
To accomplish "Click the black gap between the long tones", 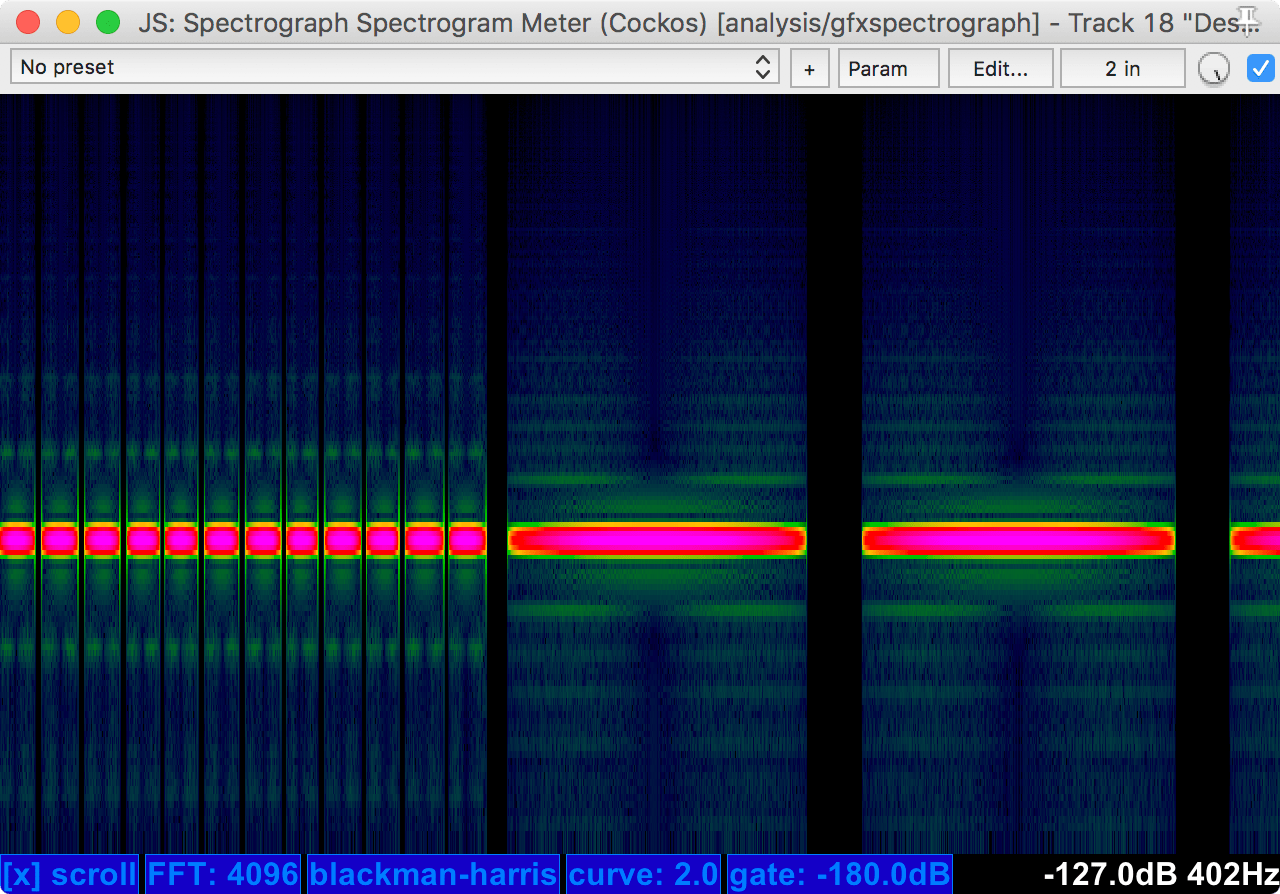I will [x=834, y=541].
